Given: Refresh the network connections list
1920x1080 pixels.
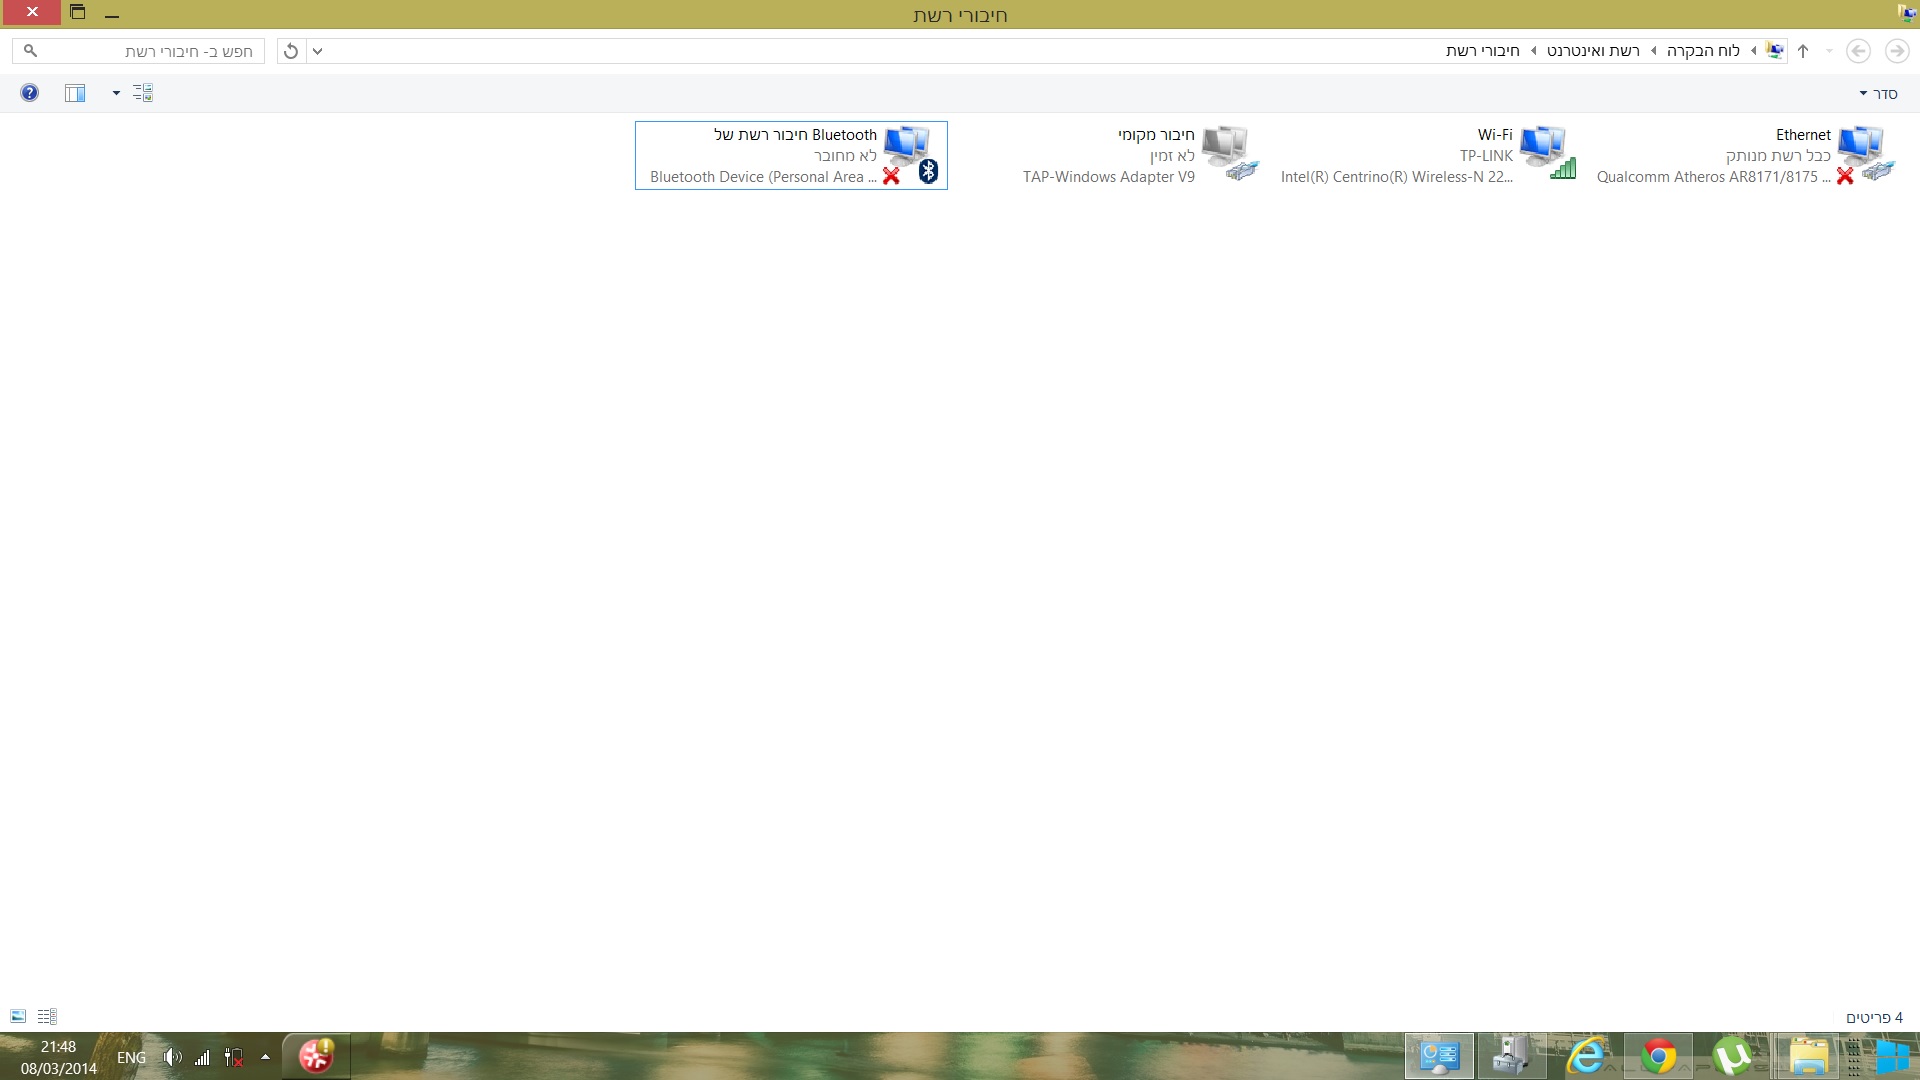Looking at the screenshot, I should point(291,51).
